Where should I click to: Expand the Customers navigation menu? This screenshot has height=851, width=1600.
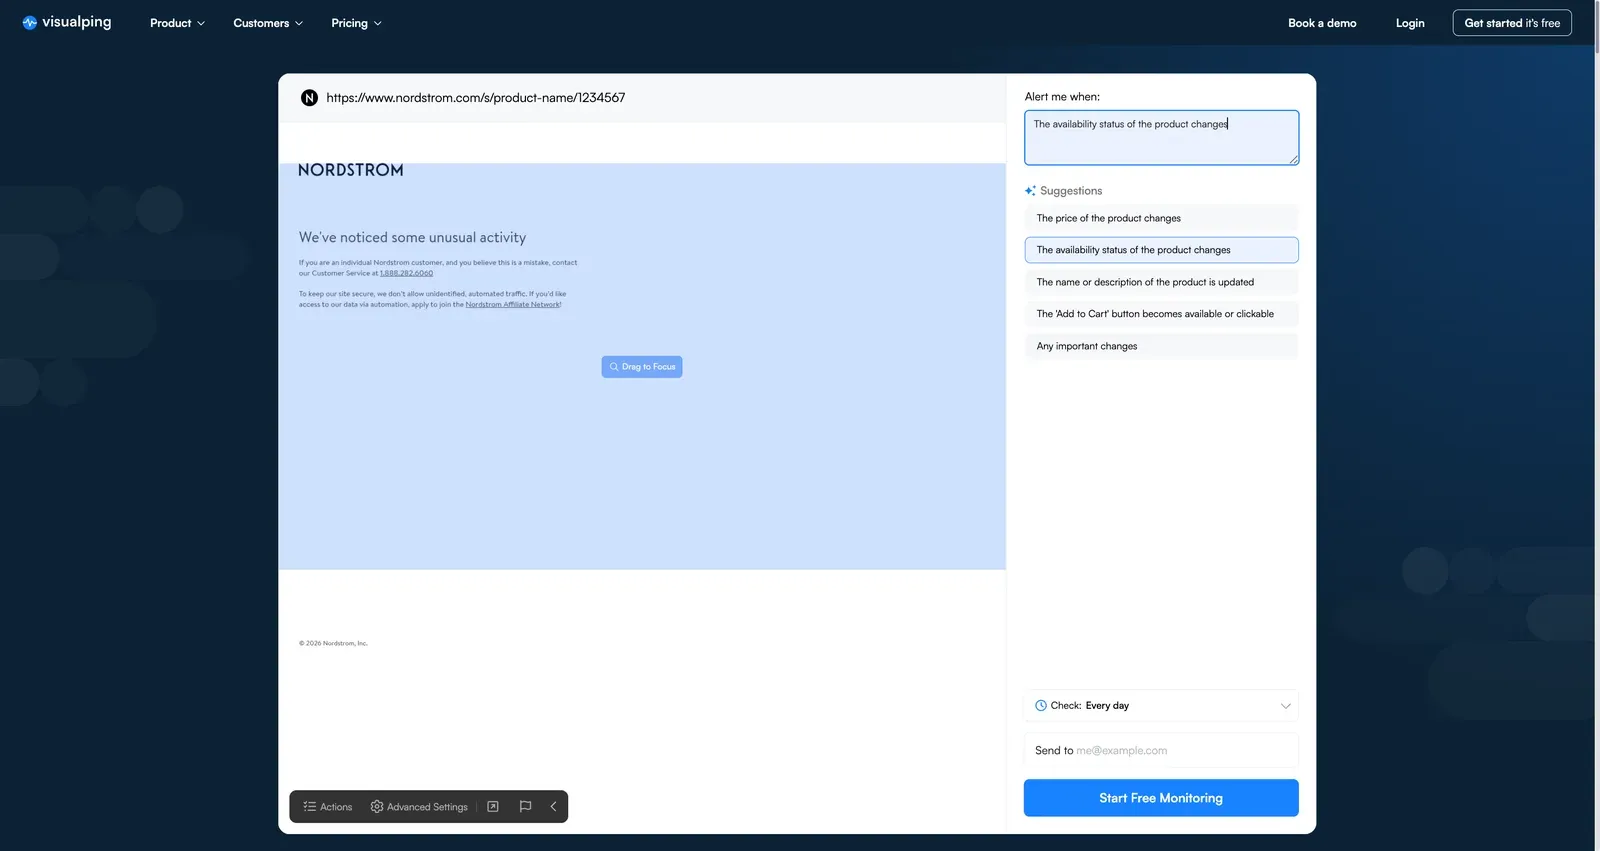267,23
